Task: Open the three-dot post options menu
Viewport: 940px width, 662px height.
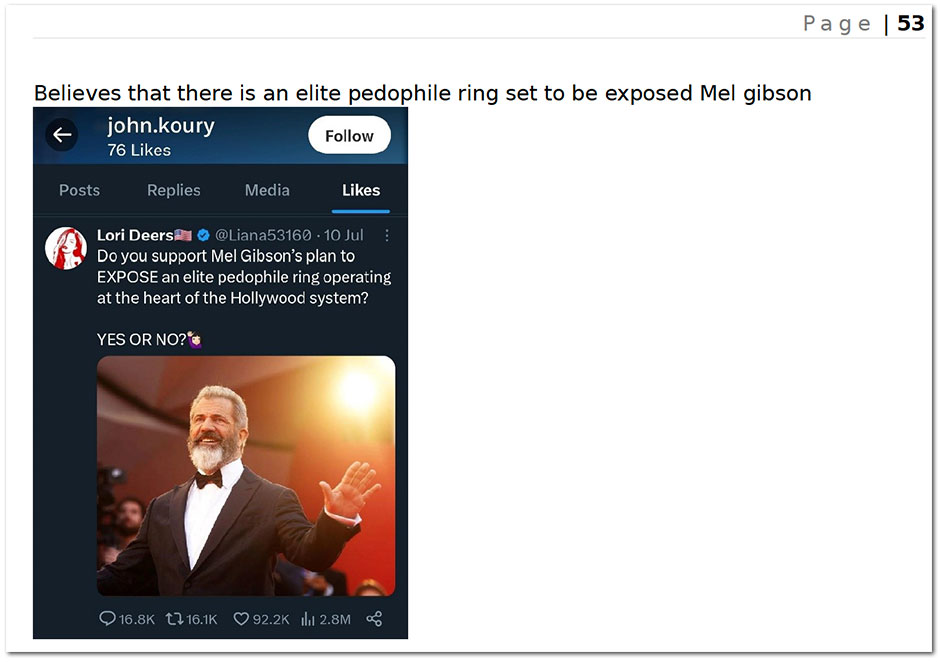Action: point(387,236)
